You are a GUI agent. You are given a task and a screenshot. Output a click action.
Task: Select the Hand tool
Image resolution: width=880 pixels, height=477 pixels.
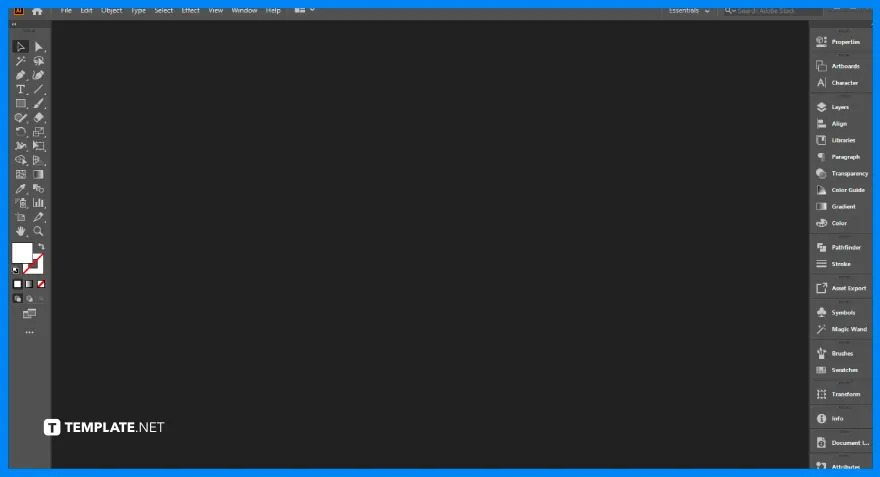20,231
